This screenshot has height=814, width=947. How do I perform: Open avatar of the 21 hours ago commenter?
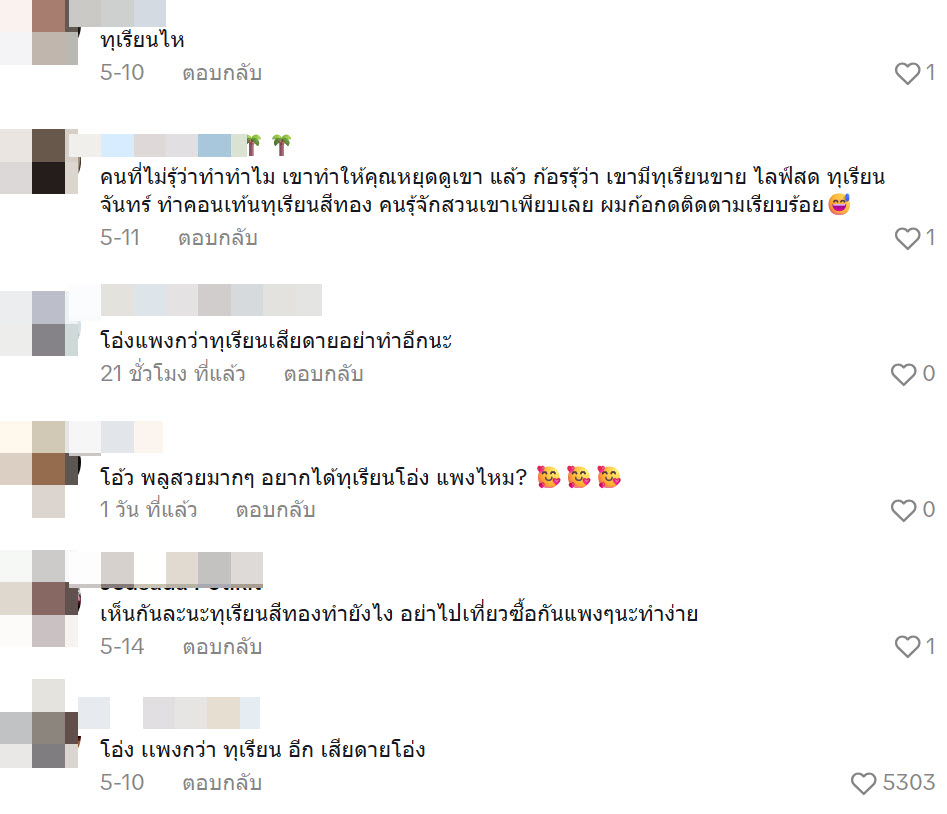point(40,324)
